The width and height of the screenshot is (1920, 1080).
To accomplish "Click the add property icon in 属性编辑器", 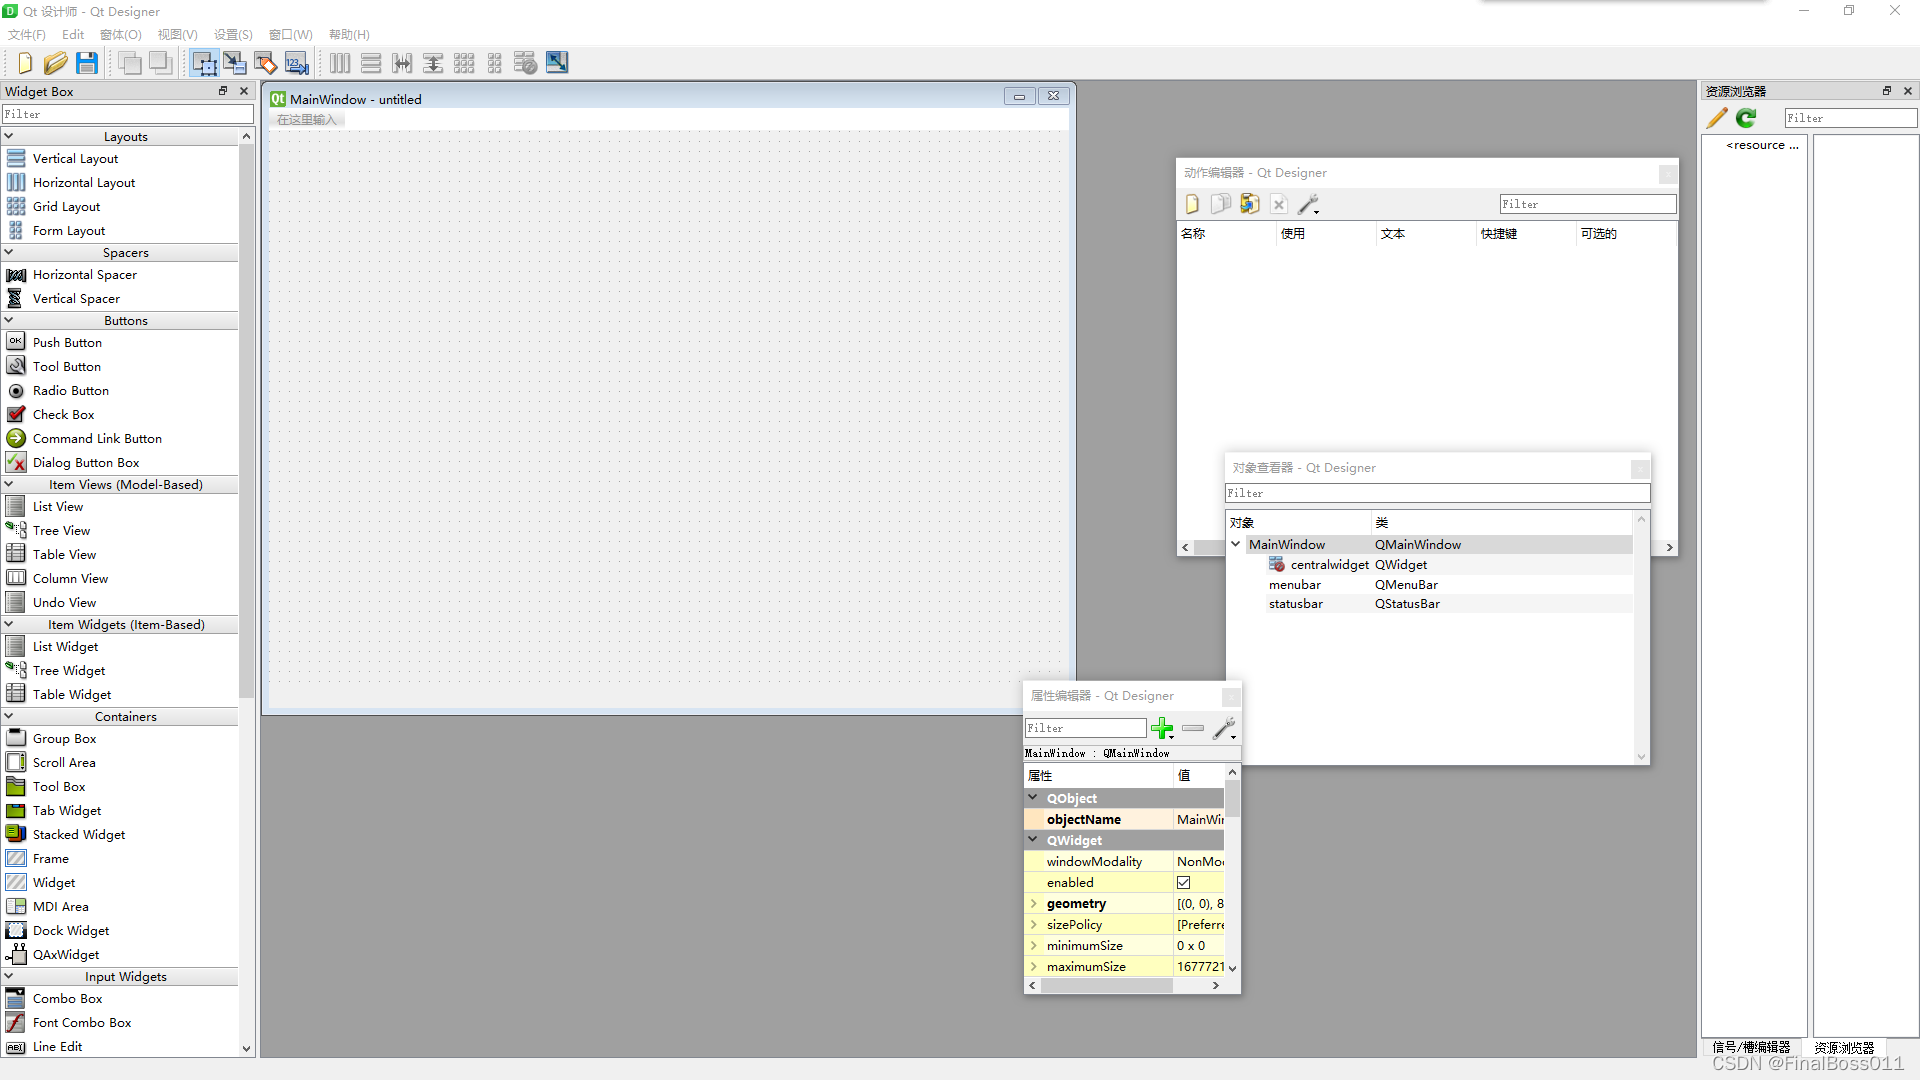I will (x=1162, y=727).
